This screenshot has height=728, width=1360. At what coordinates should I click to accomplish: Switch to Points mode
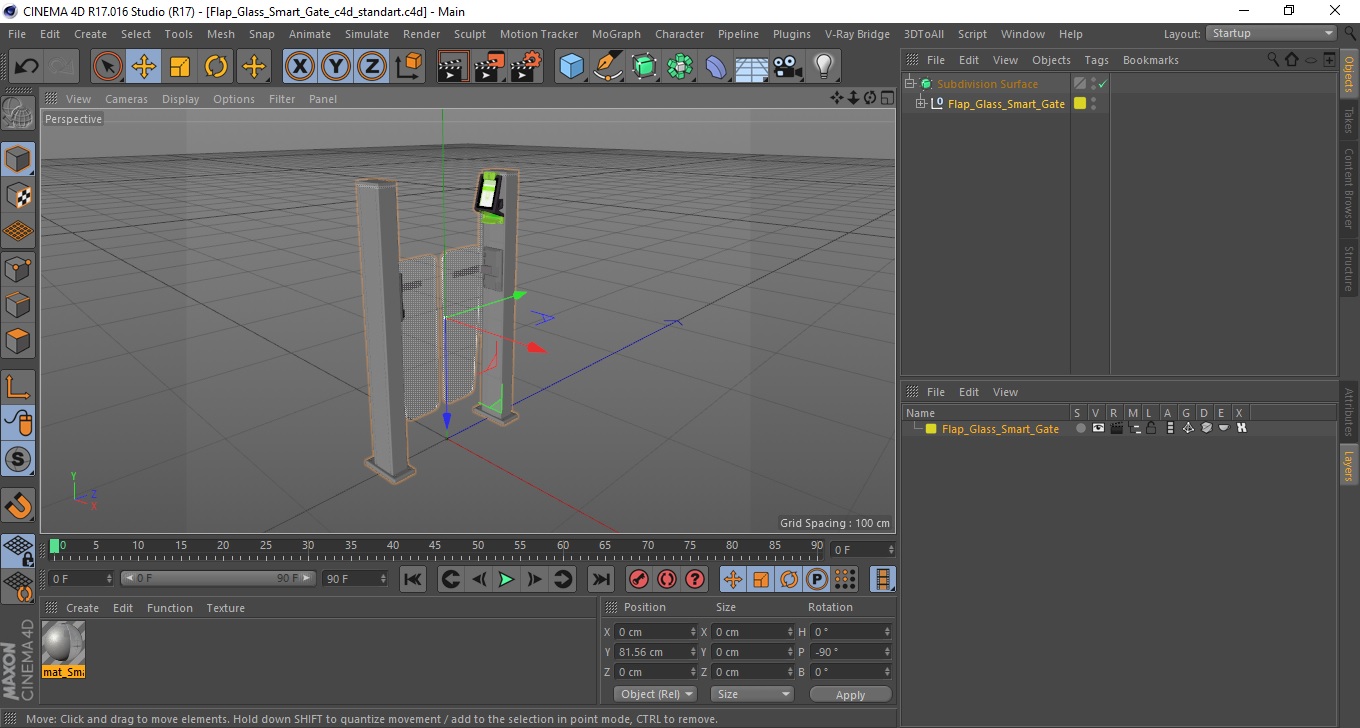(18, 268)
